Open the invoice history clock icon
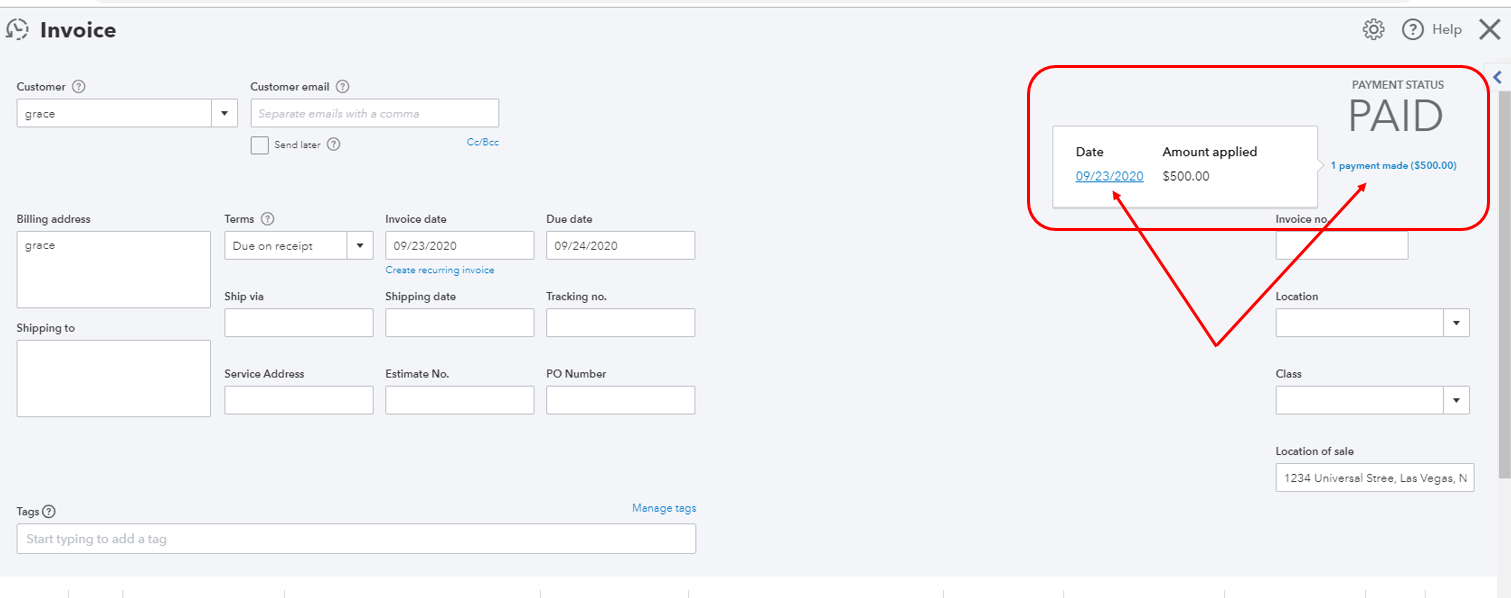1511x598 pixels. tap(18, 30)
